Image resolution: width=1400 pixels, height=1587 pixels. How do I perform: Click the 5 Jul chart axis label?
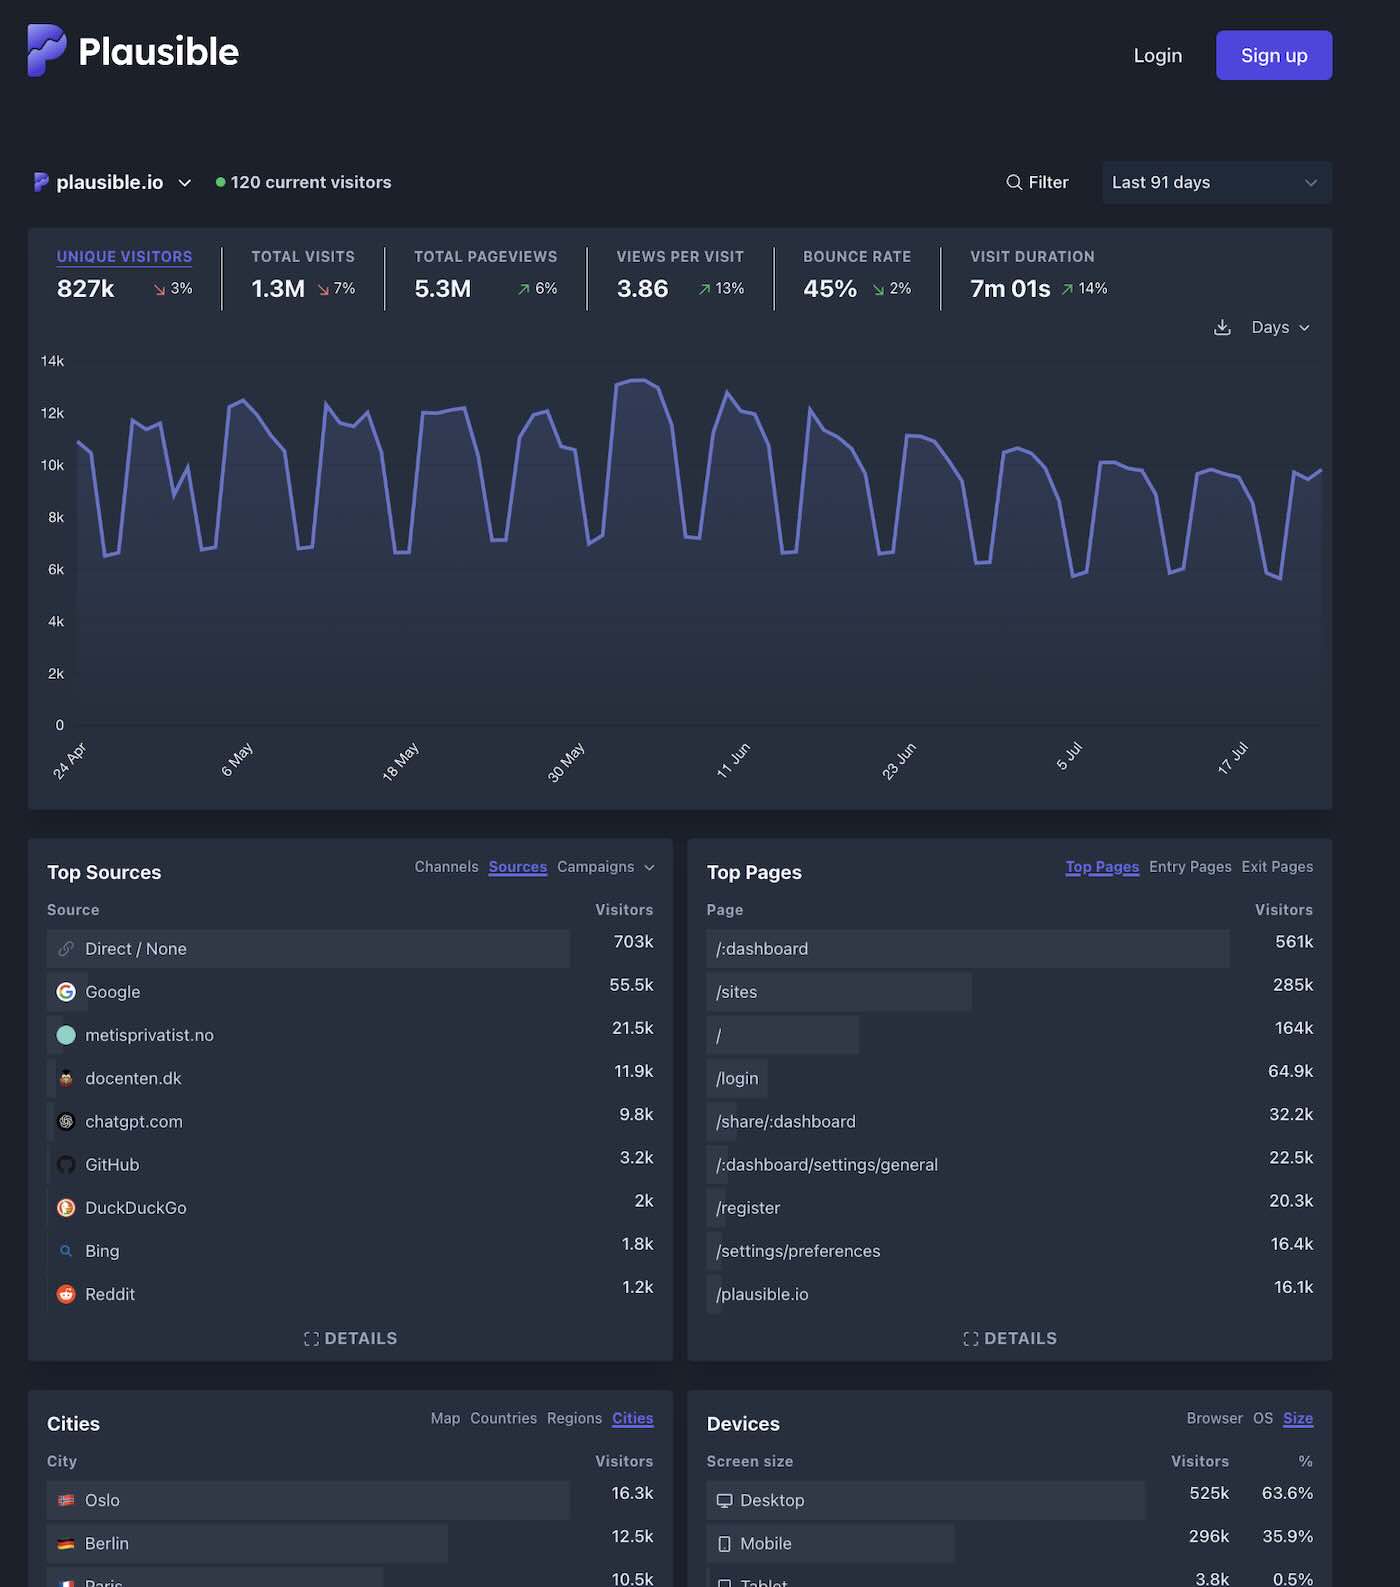[1069, 756]
